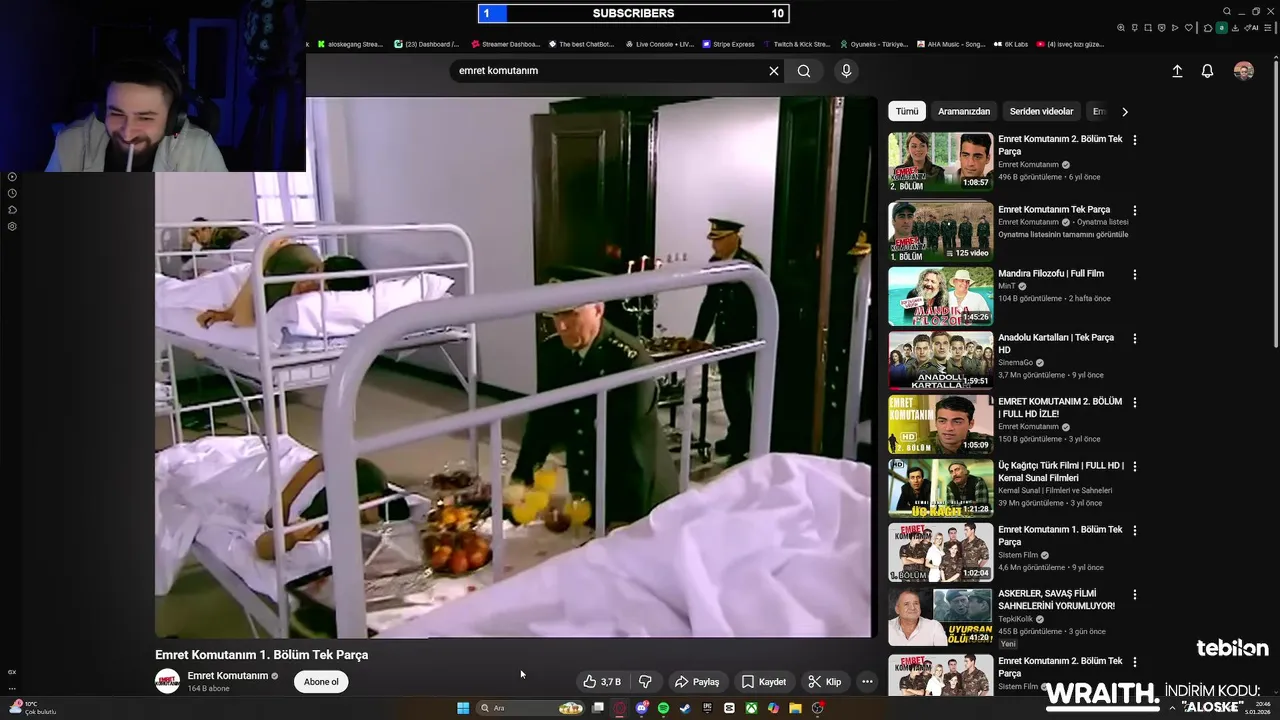Open Emret Komutanım 2. Bölüm 1:08:57 thumbnail

point(941,162)
